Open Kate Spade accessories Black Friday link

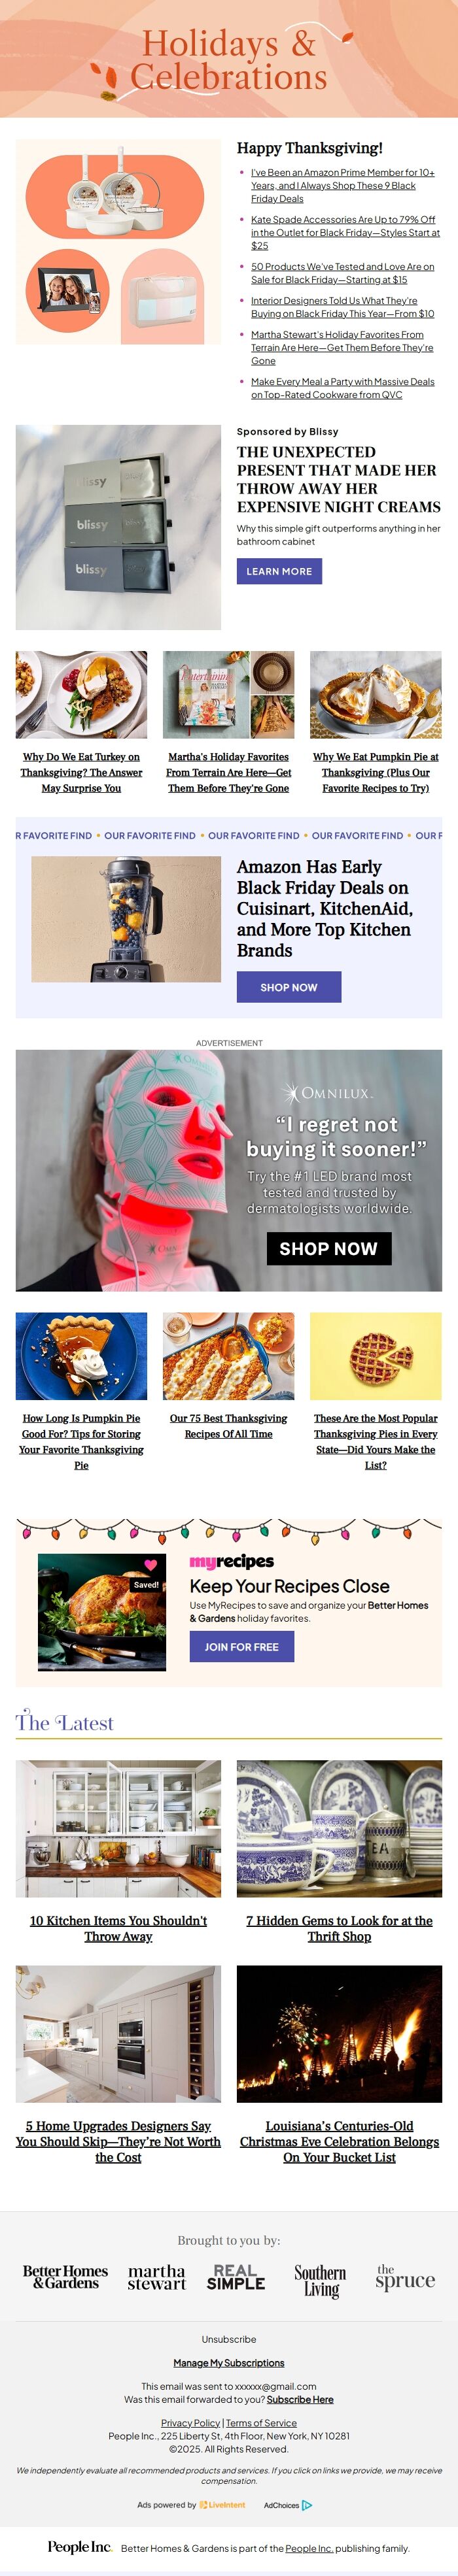click(345, 232)
